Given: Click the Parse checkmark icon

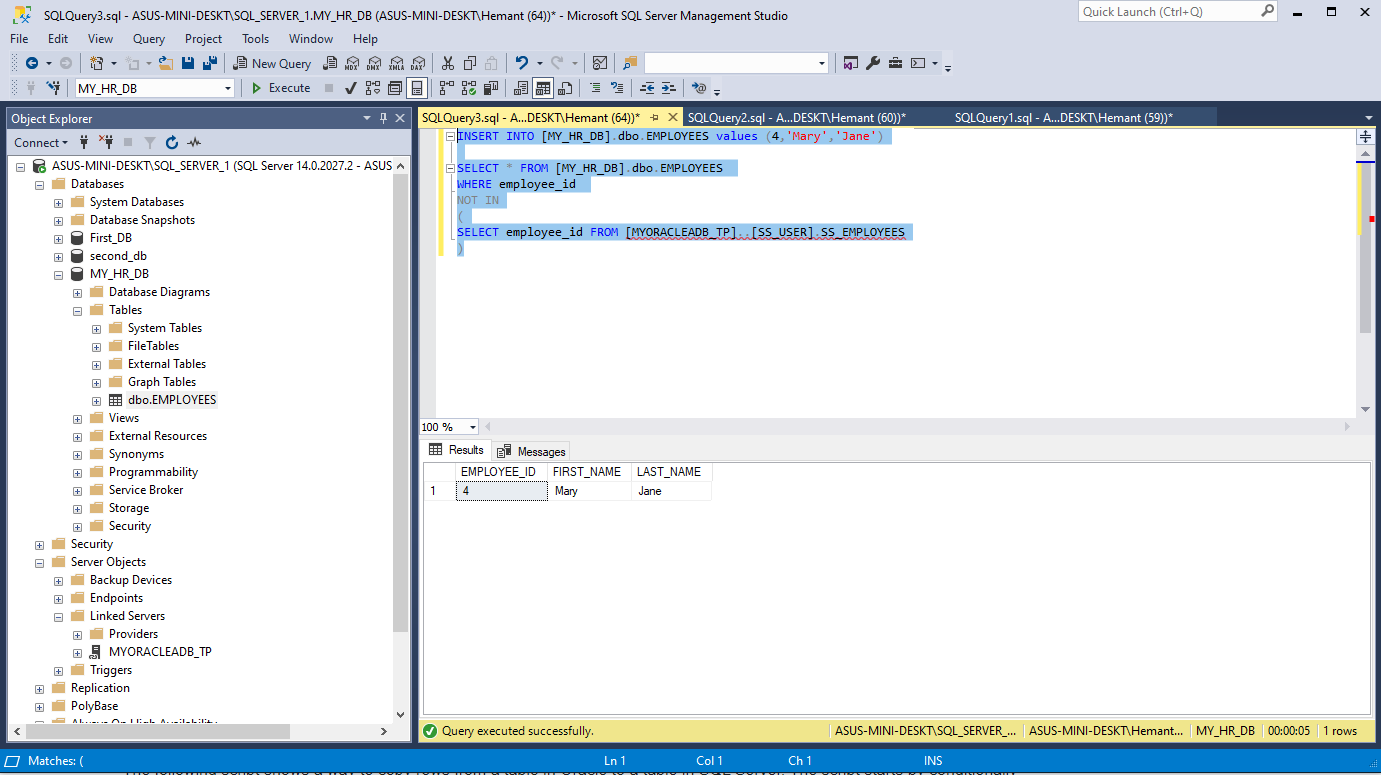Looking at the screenshot, I should 350,88.
